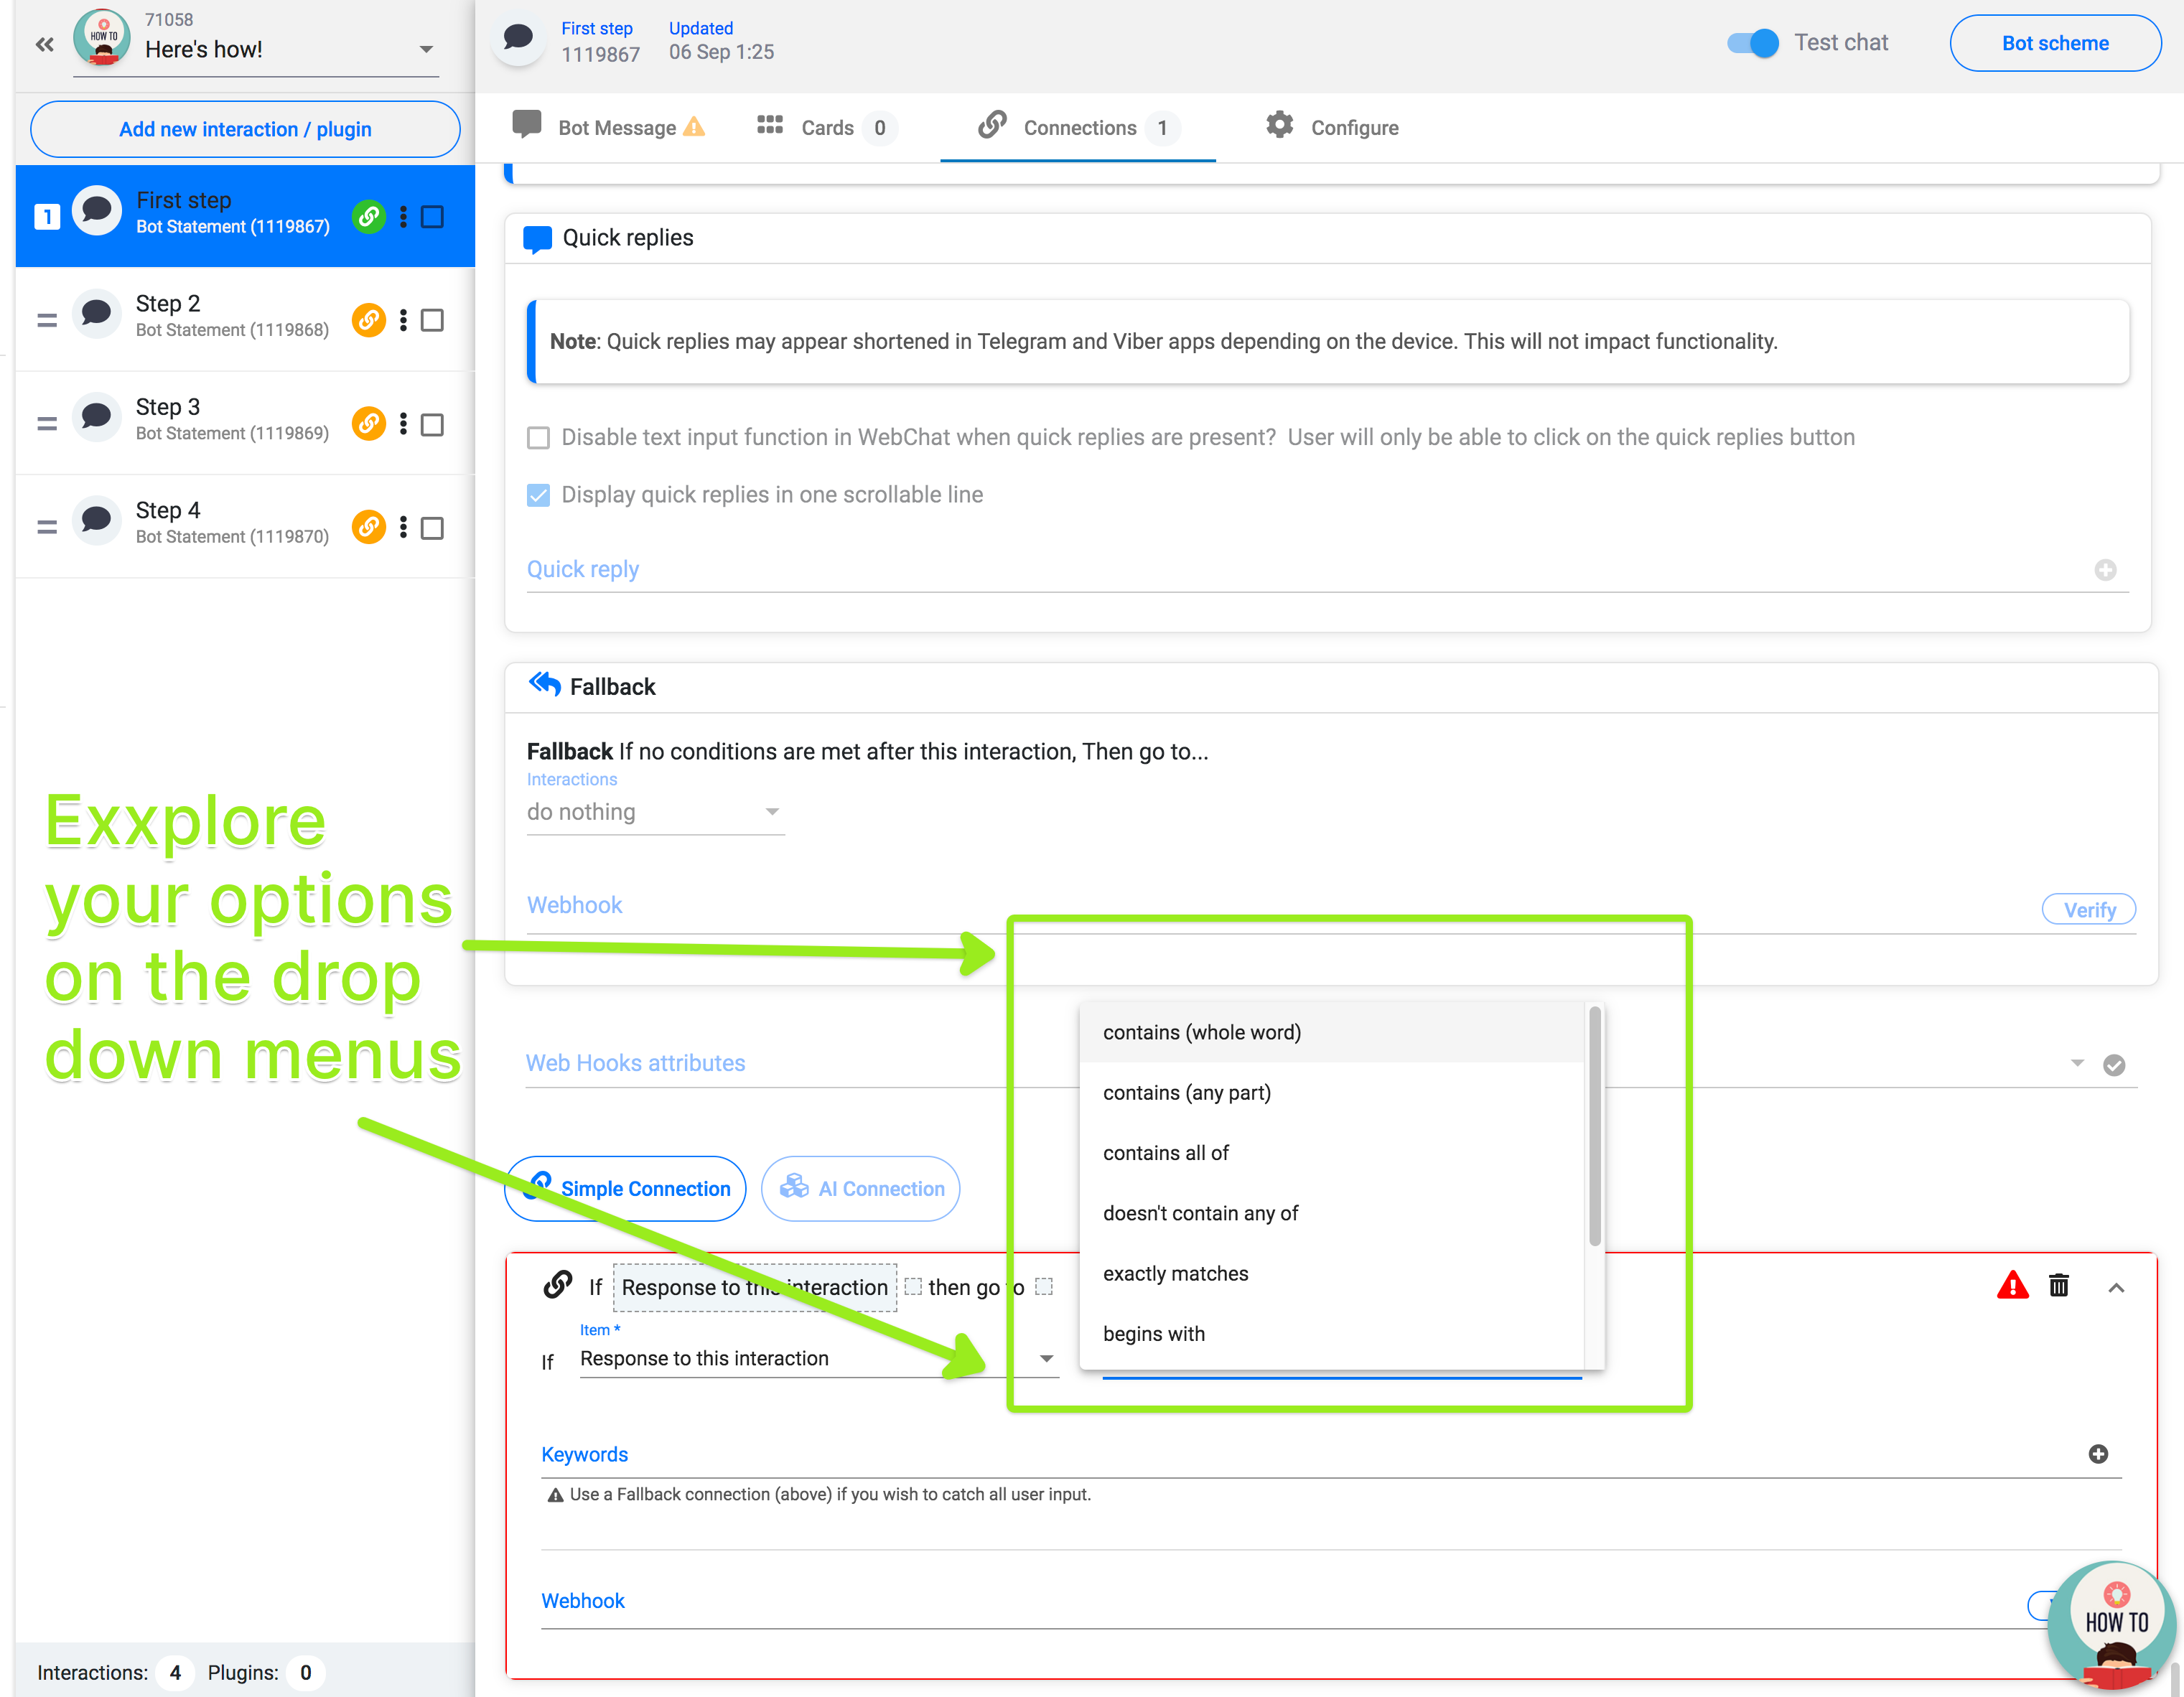Collapse sidebar with double-chevron icon

coord(44,44)
